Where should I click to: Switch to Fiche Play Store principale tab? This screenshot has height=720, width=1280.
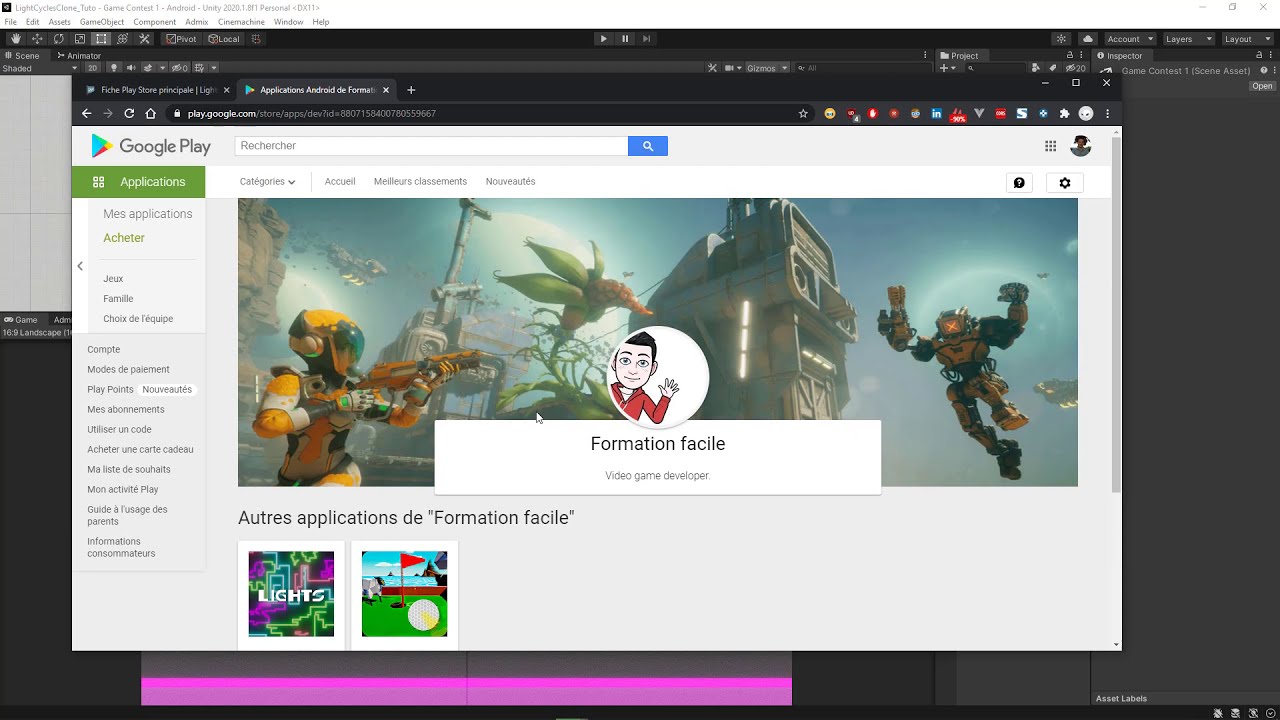point(158,90)
